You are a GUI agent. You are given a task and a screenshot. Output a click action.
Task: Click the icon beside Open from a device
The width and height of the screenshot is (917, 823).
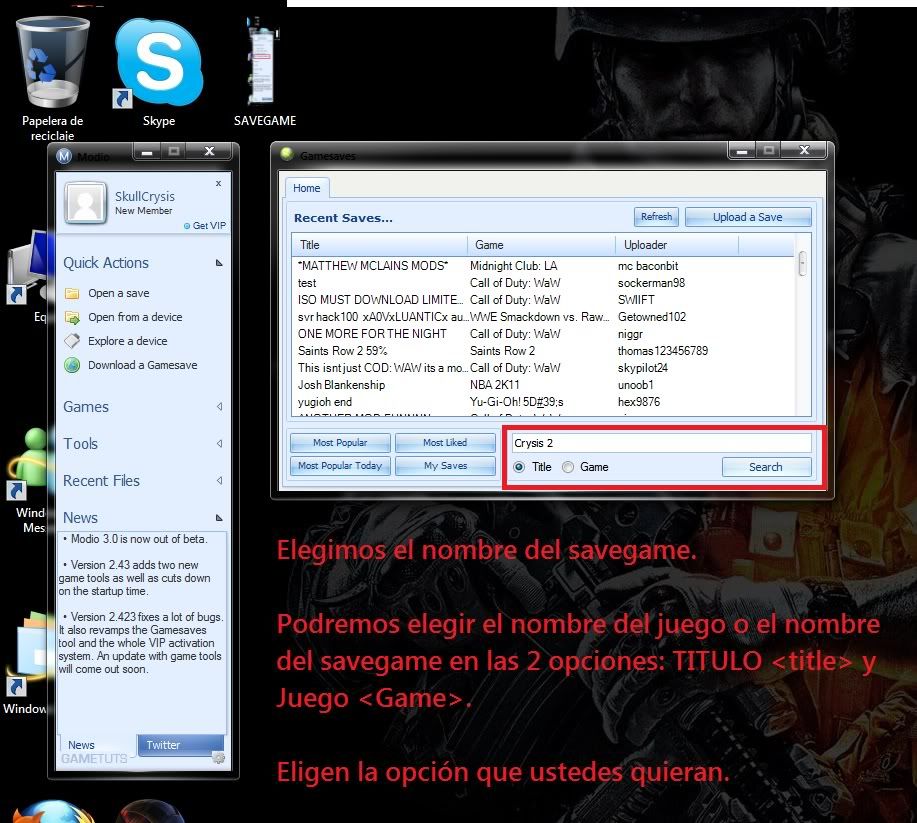(72, 317)
